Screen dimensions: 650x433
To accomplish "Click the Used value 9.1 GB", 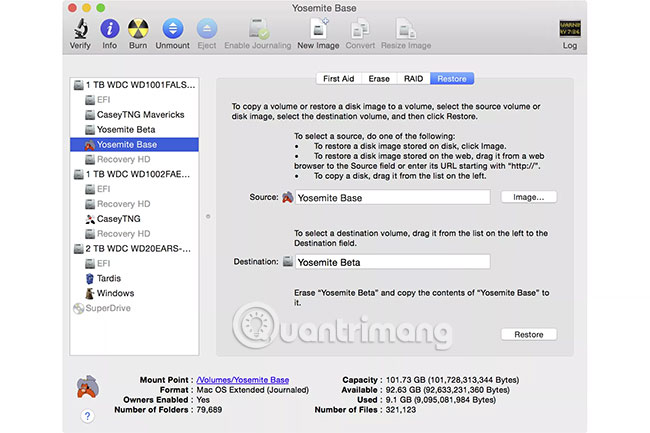I will click(441, 400).
